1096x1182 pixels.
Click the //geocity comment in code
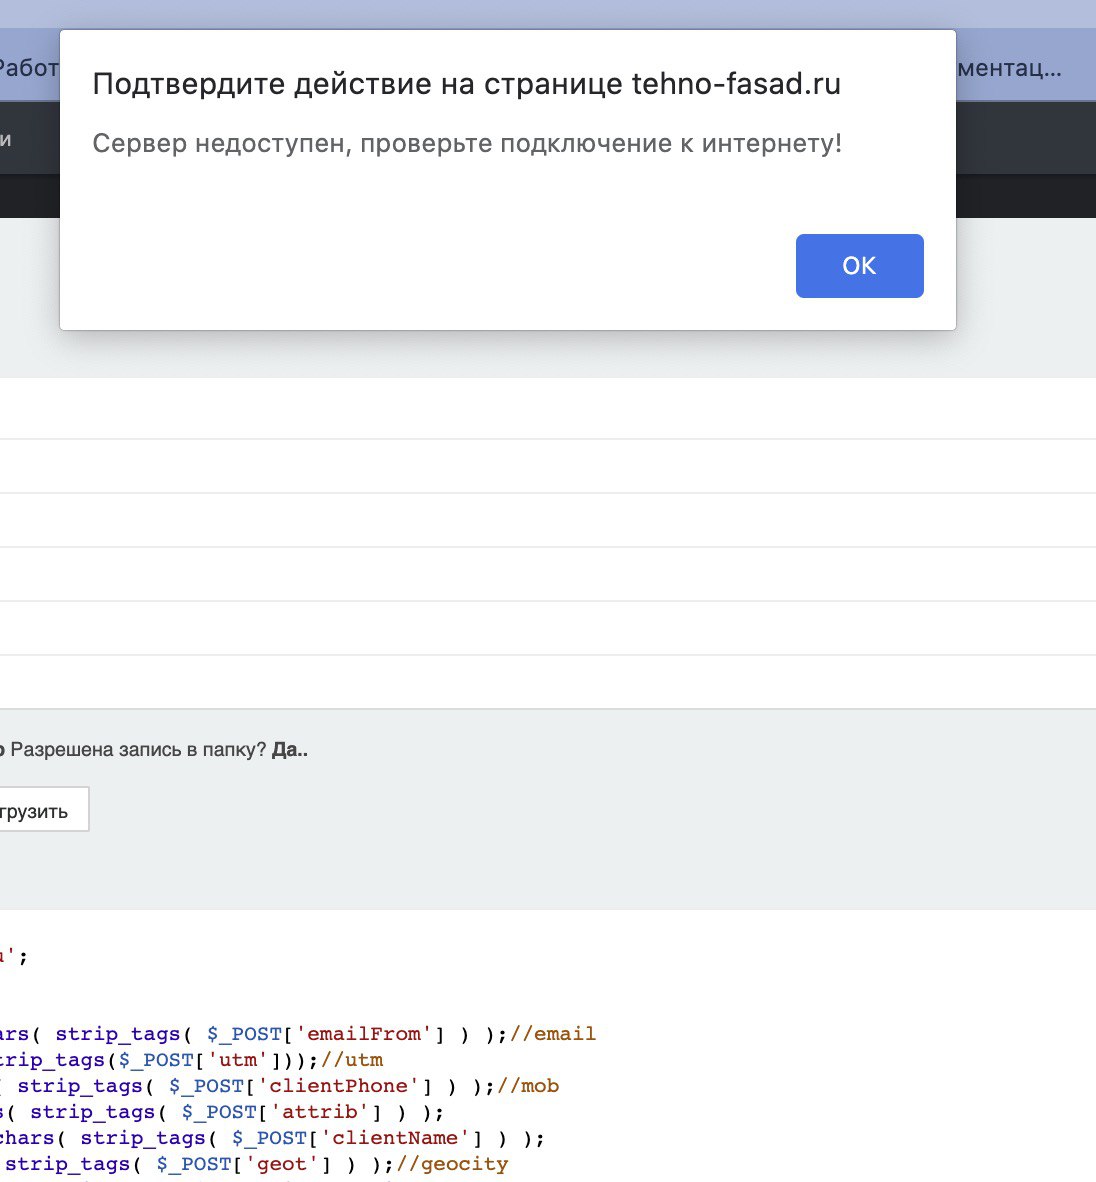[453, 1164]
